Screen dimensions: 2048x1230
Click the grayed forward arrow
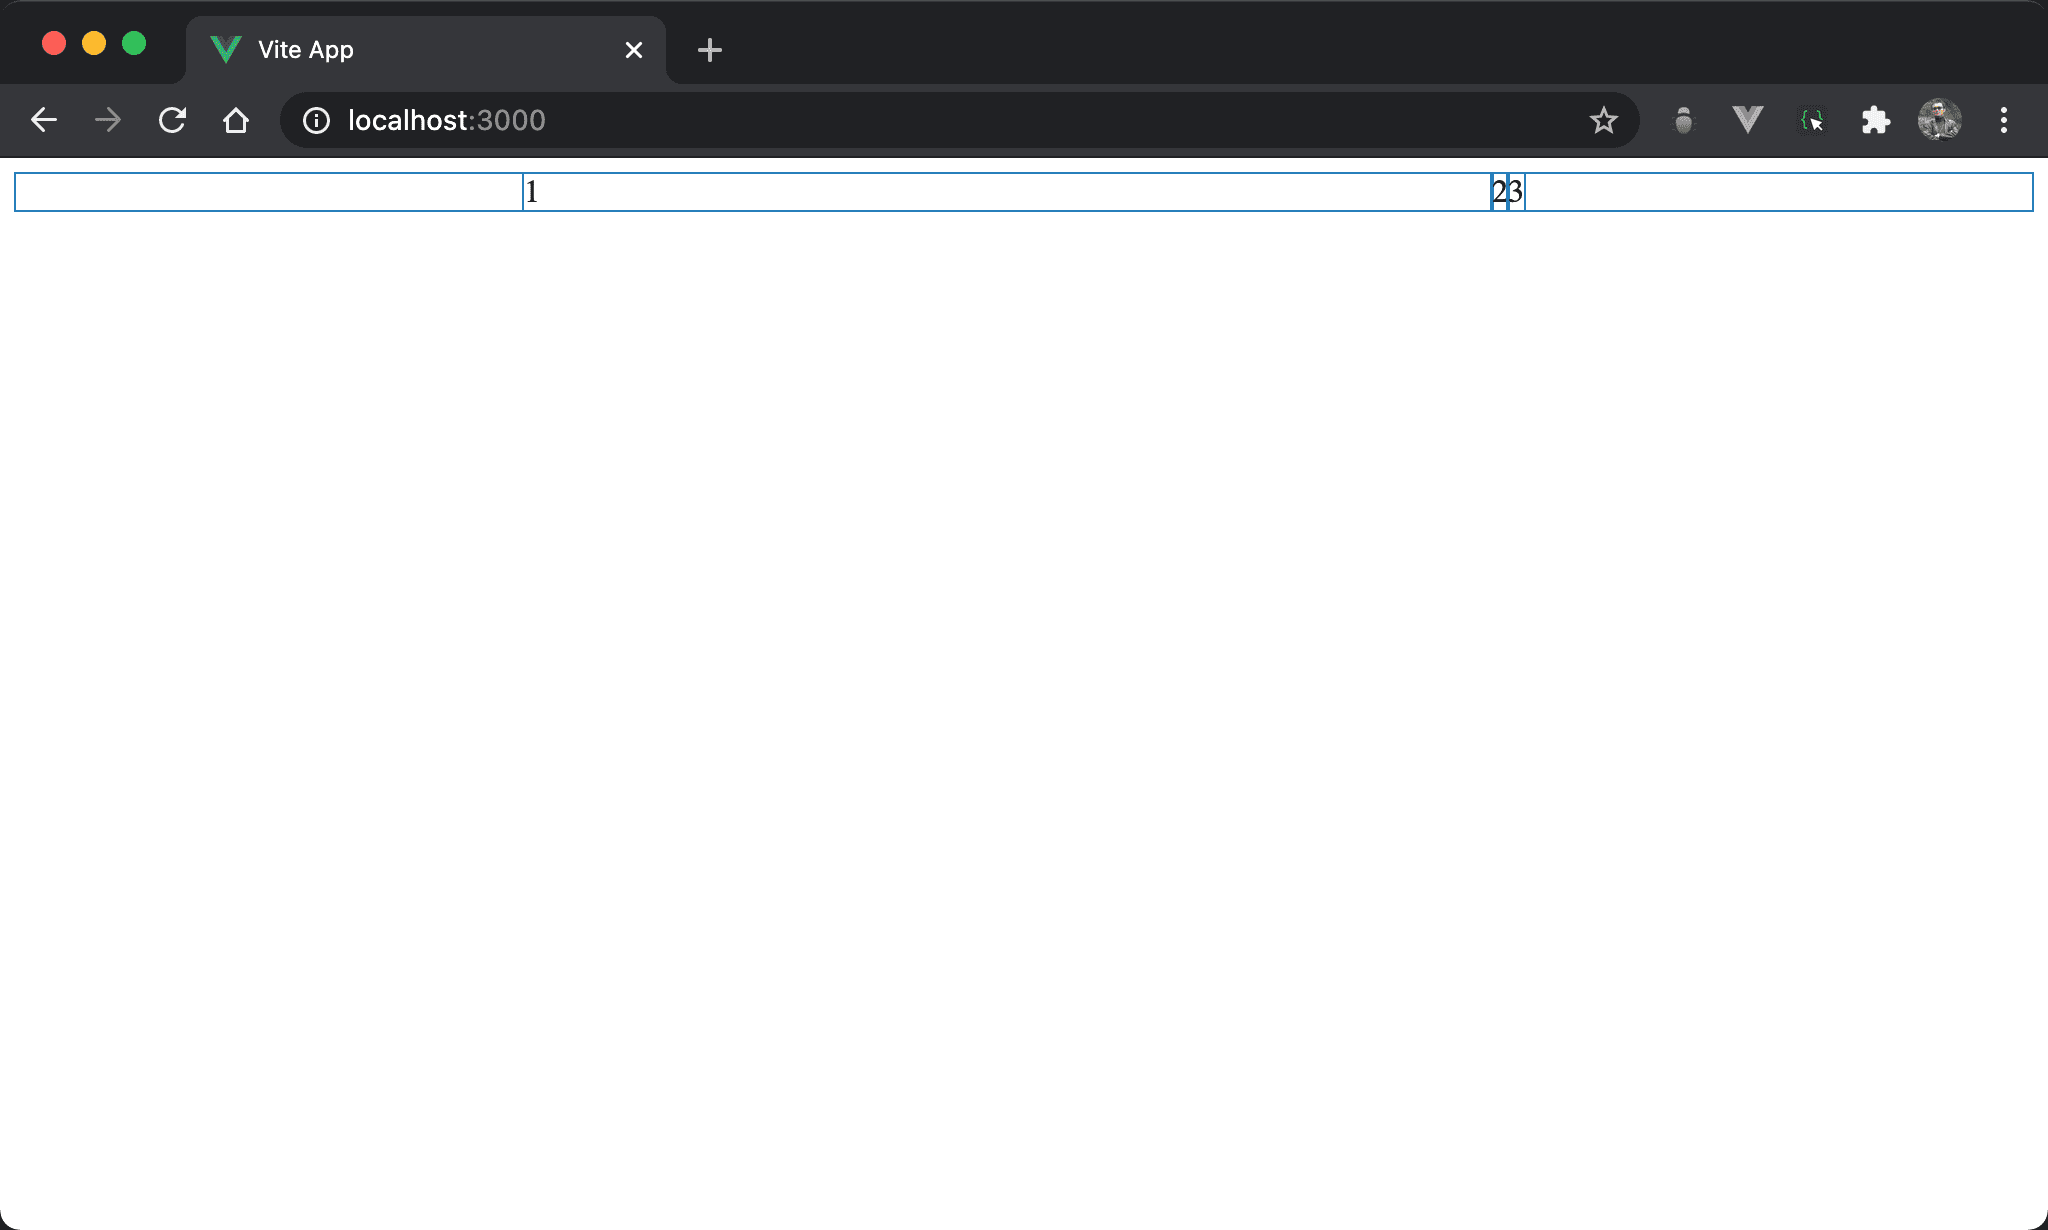point(108,120)
